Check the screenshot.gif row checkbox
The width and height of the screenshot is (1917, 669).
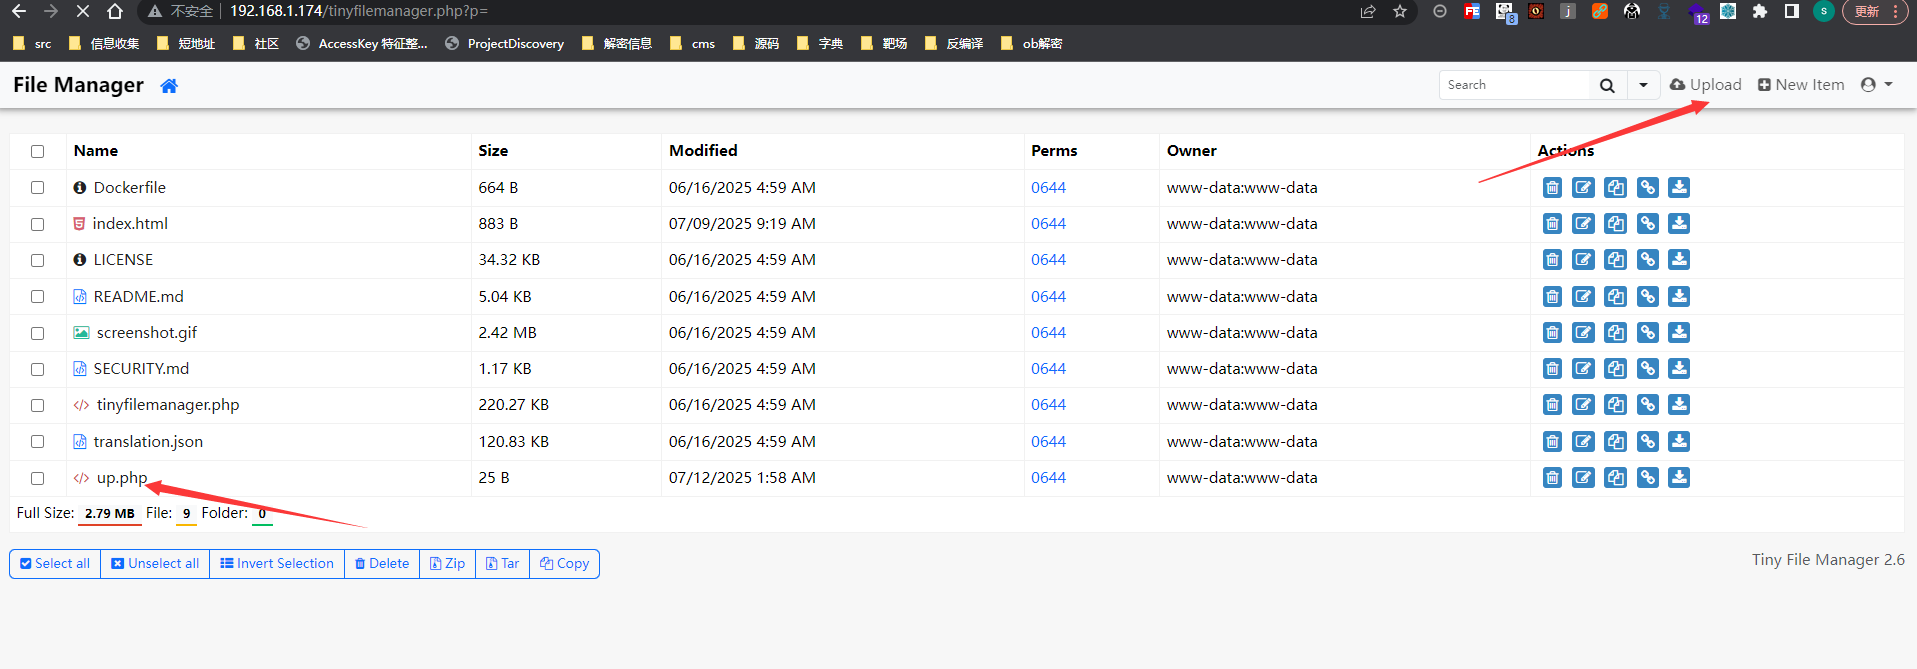coord(38,333)
